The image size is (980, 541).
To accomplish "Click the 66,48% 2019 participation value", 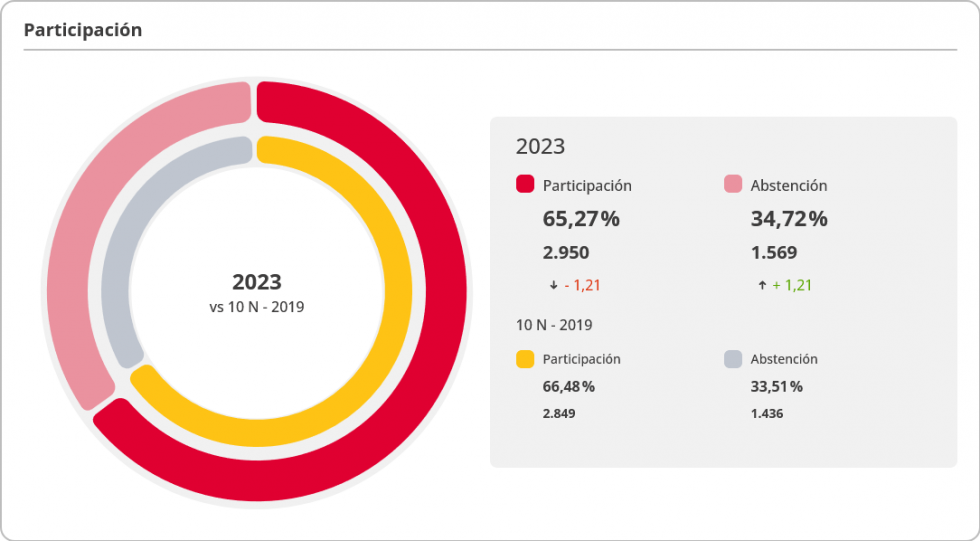I will coord(569,387).
